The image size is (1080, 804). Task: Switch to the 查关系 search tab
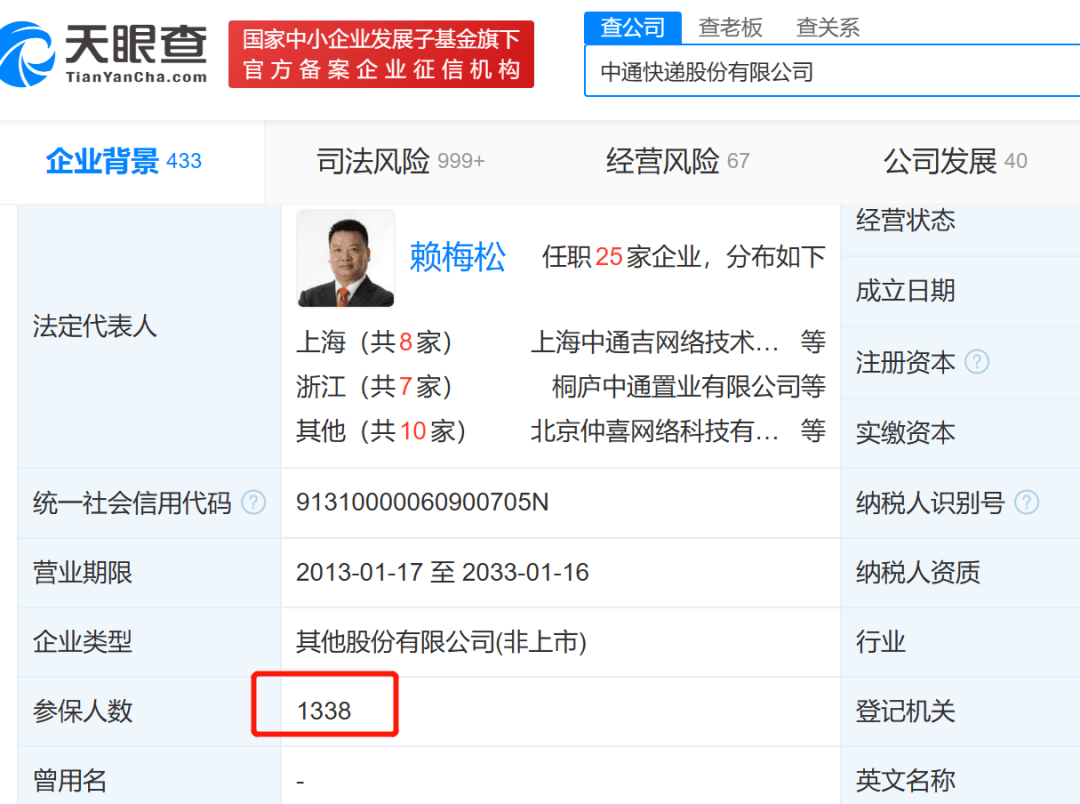click(x=827, y=28)
